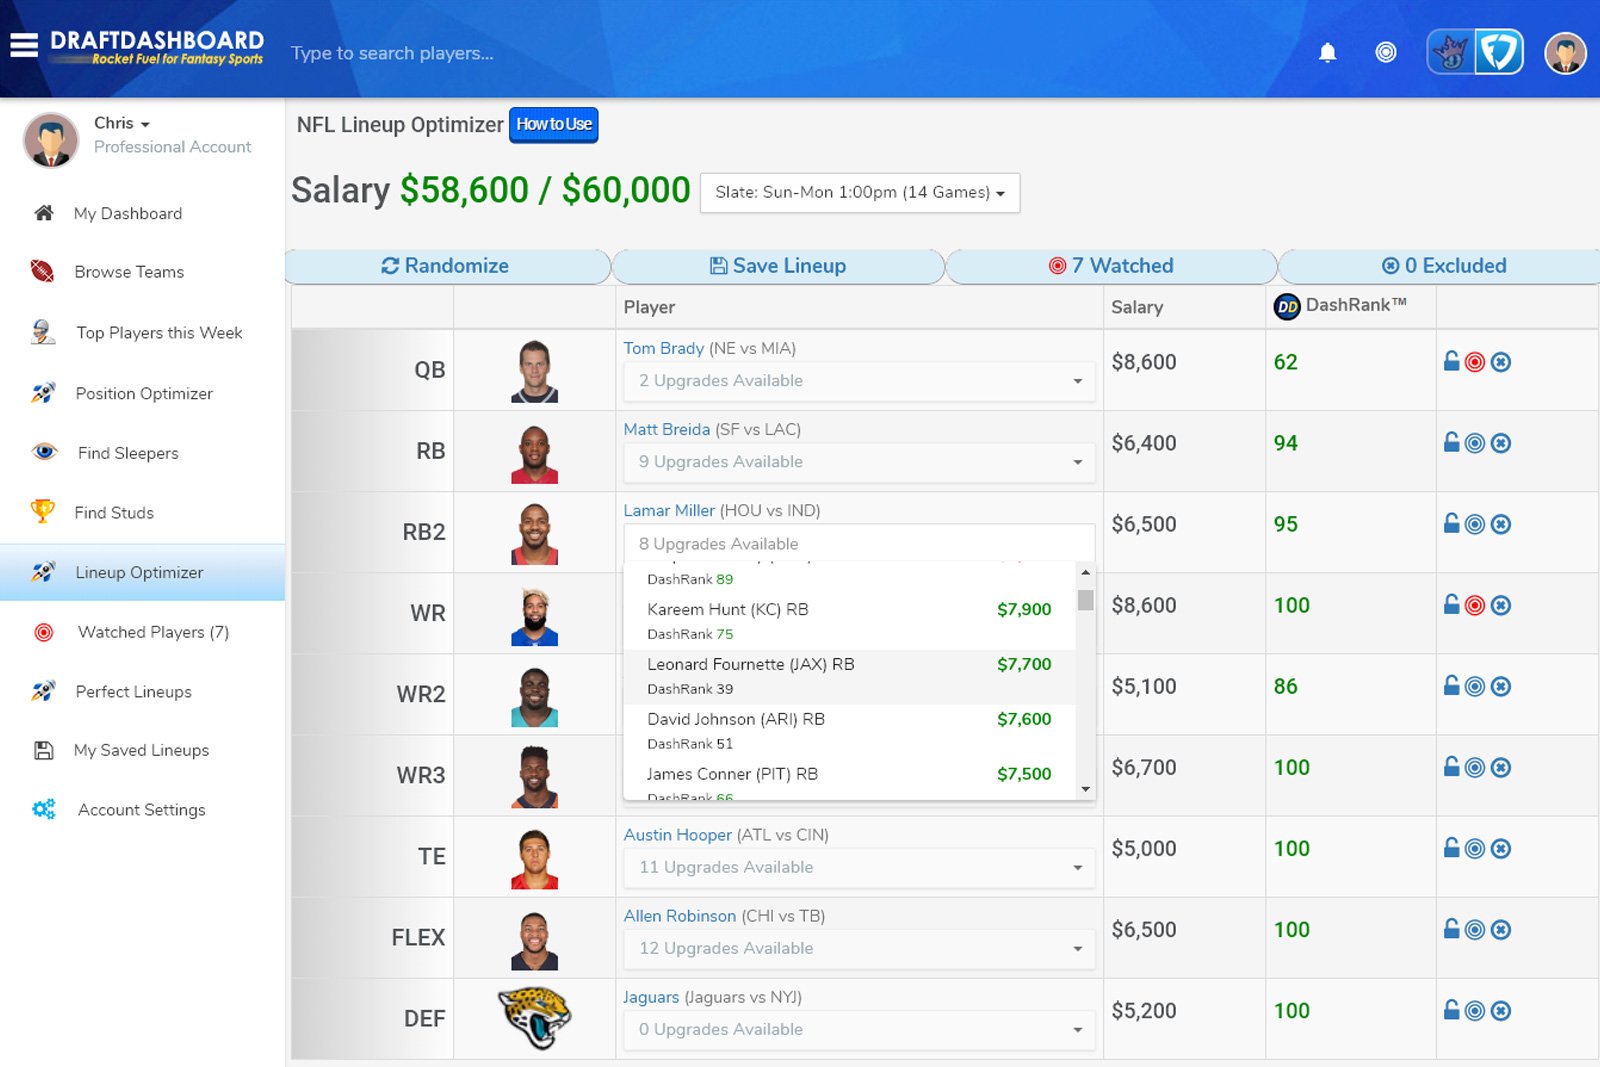Exclude Allen Robinson using the X icon
Viewport: 1600px width, 1067px height.
click(x=1500, y=929)
